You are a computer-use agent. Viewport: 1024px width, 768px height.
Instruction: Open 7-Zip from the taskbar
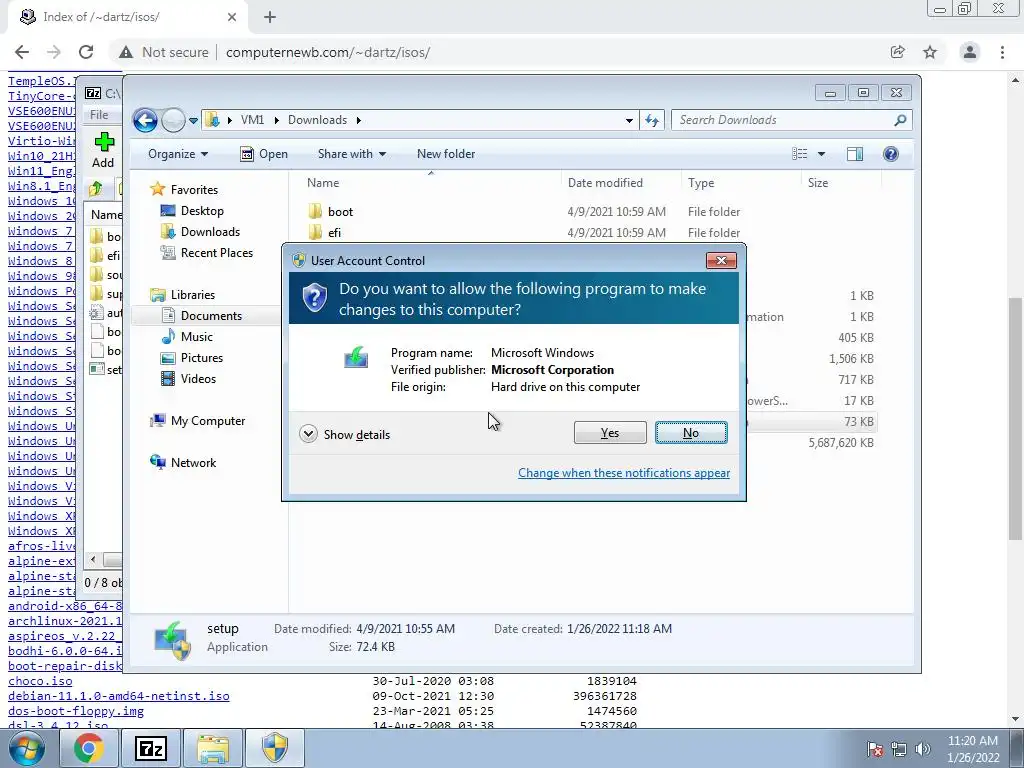[150, 748]
